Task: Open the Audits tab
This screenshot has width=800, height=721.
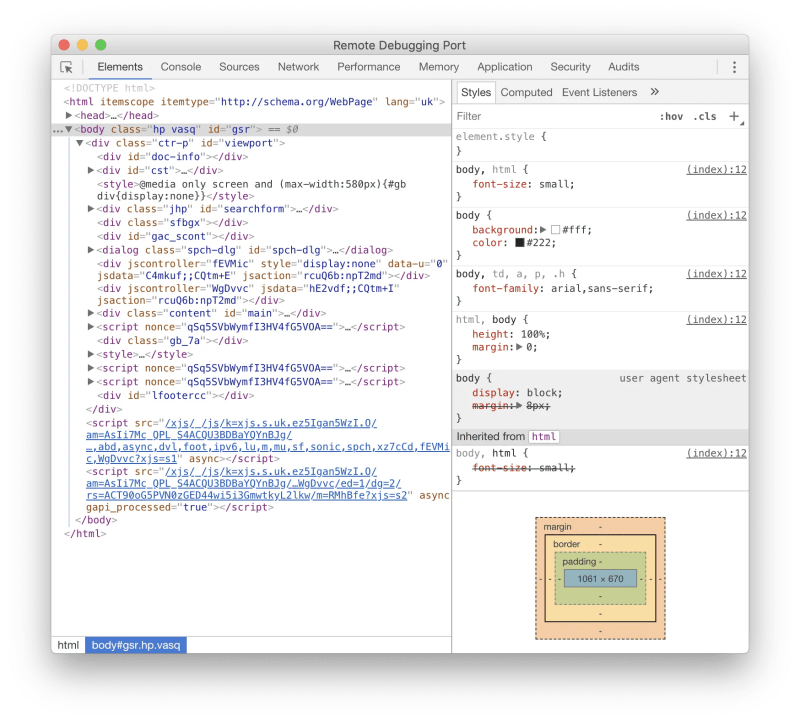Action: coord(623,67)
